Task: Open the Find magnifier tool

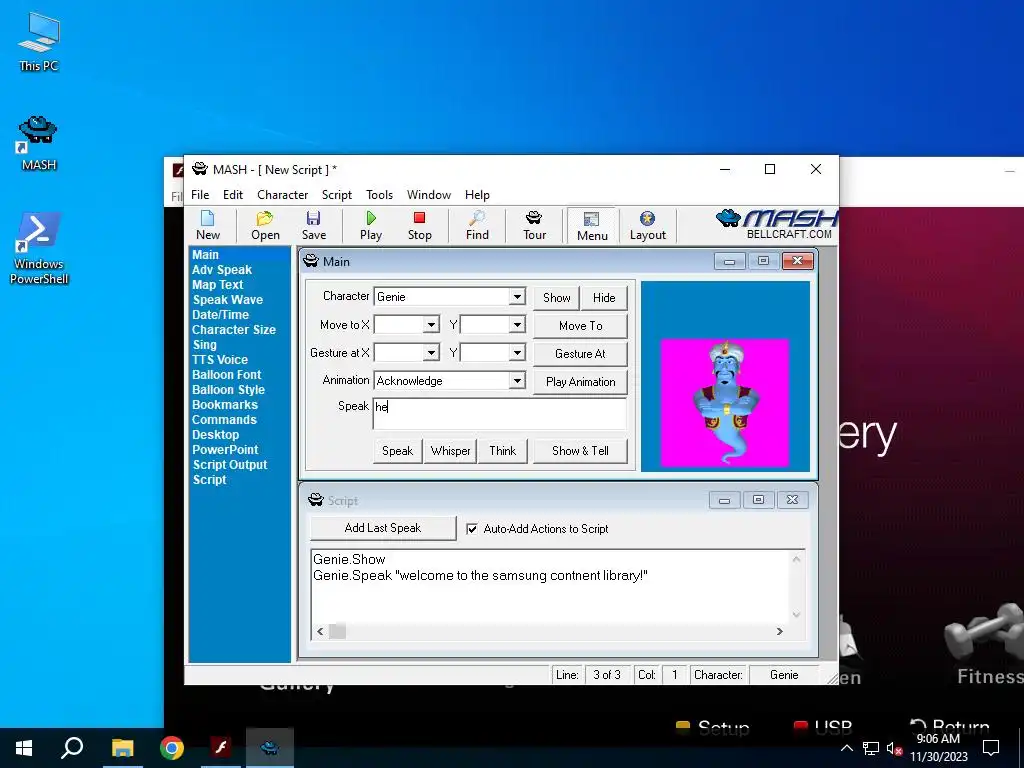Action: click(x=477, y=225)
